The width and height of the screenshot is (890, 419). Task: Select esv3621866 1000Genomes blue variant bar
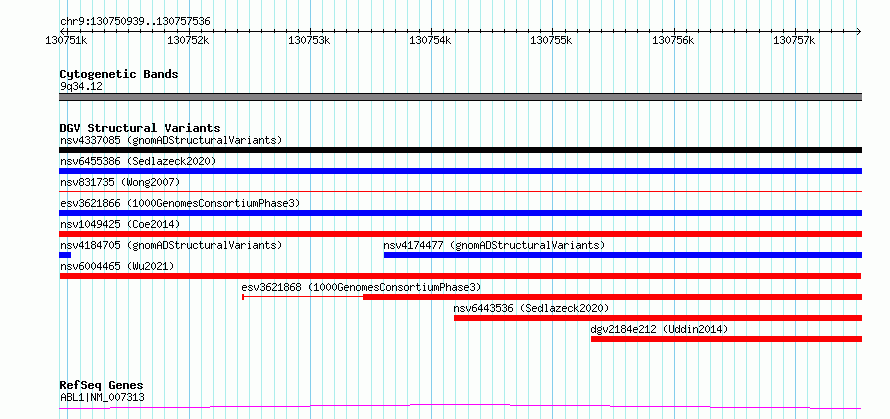[460, 213]
